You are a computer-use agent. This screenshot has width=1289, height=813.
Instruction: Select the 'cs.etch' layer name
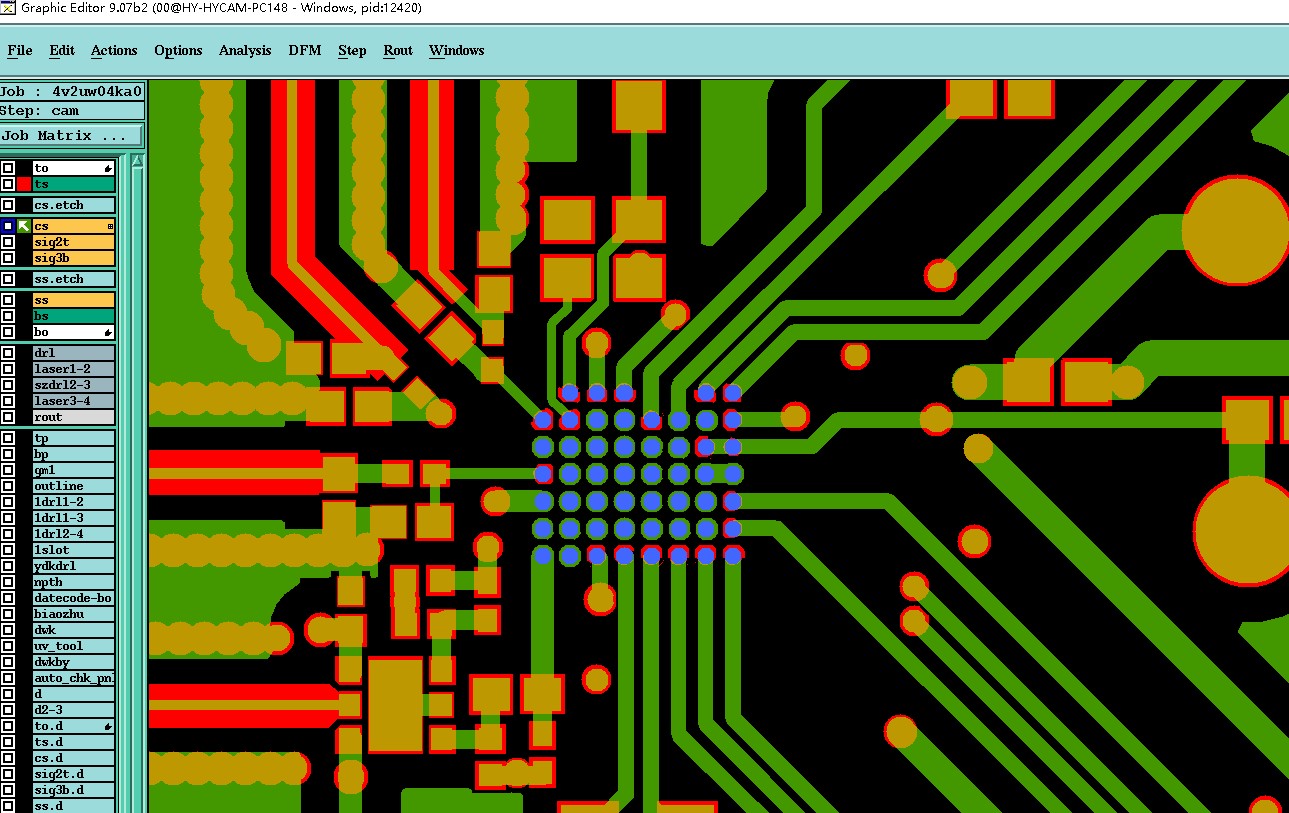click(x=74, y=205)
